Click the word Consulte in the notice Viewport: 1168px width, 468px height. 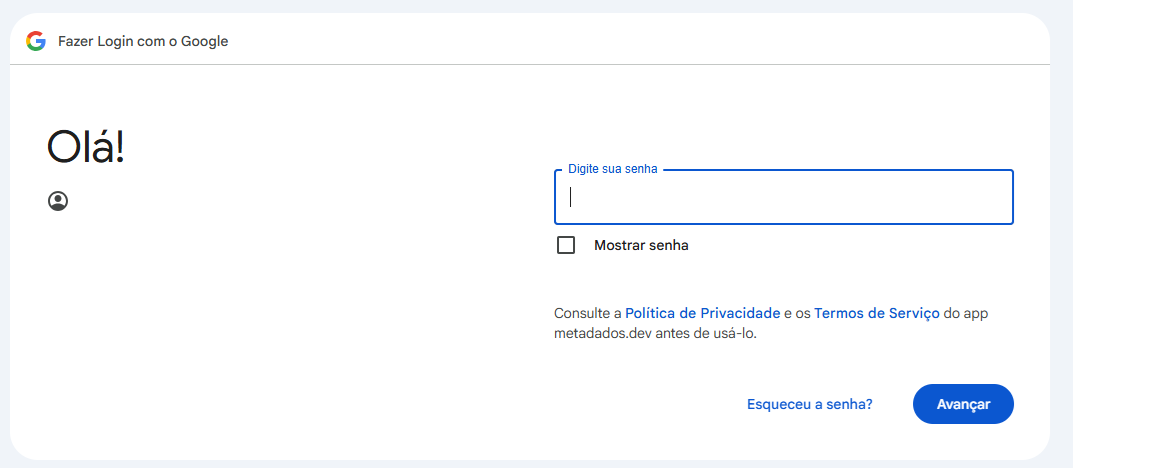tap(582, 313)
